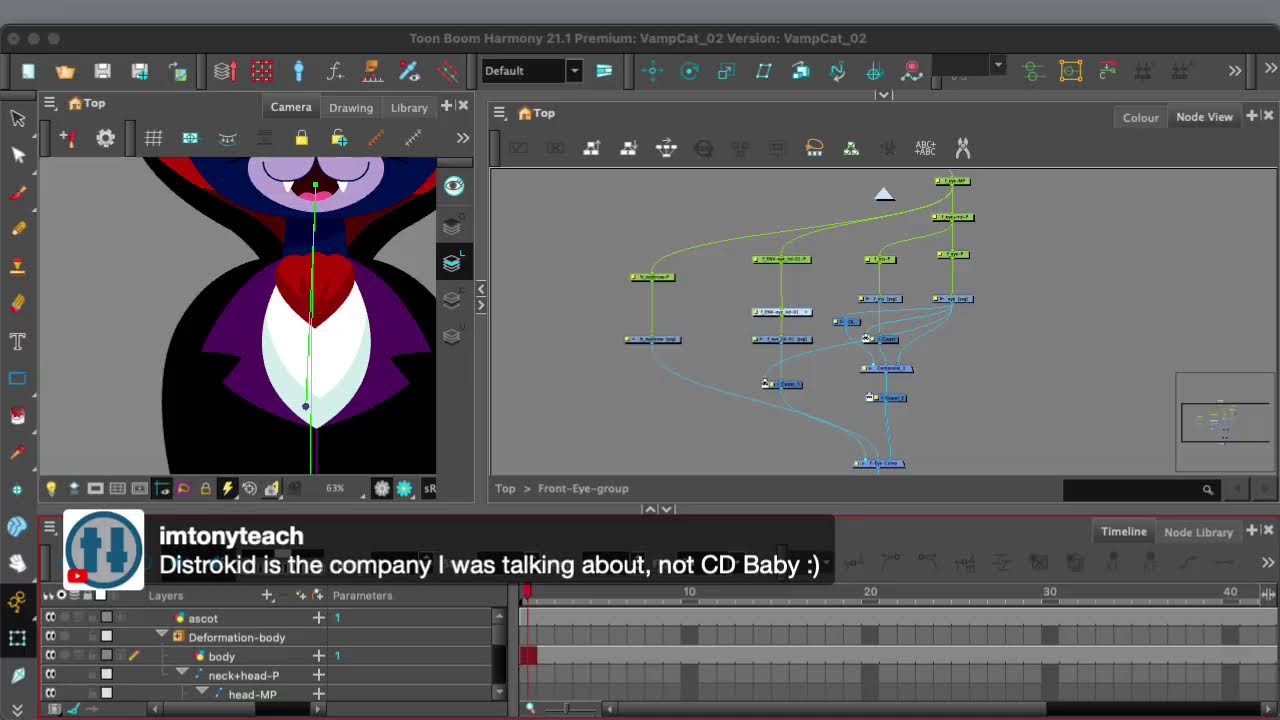Click the green hierarchy icon in Node View toolbar
Image resolution: width=1280 pixels, height=720 pixels.
click(851, 148)
